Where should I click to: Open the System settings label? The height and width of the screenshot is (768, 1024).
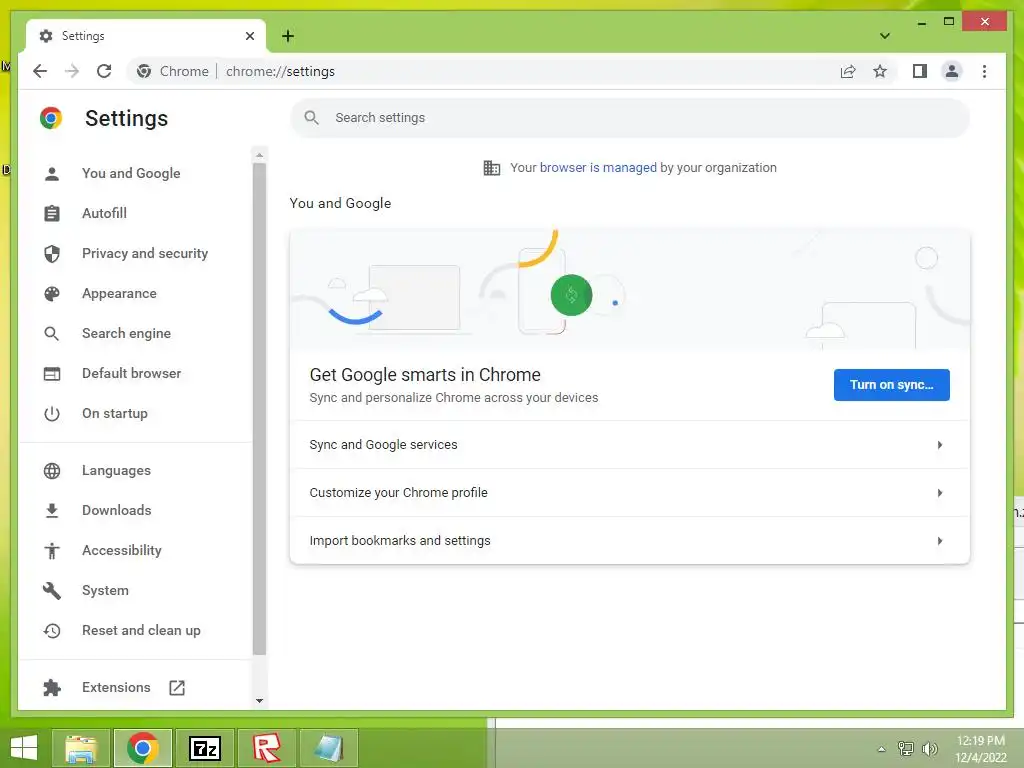[x=105, y=590]
